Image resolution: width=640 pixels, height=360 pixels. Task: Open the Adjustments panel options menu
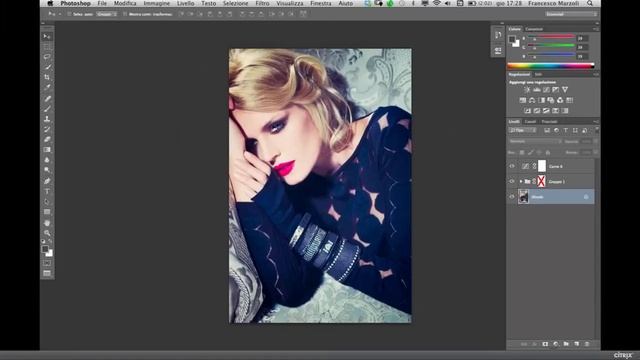(596, 75)
